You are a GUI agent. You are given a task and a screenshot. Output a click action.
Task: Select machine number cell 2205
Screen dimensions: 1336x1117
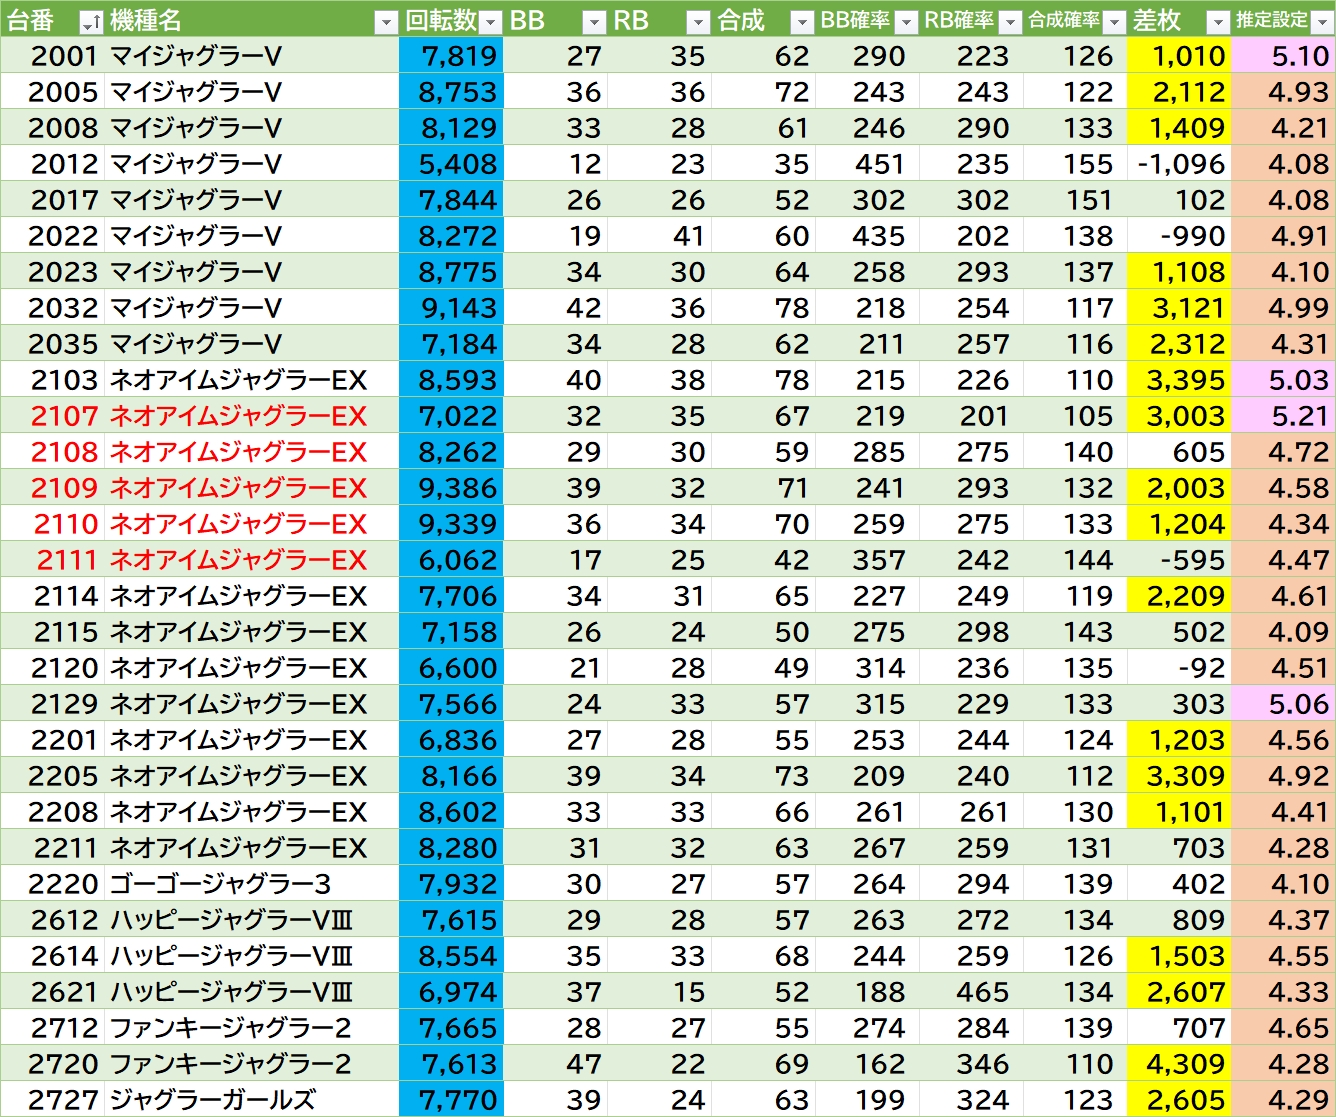[x=52, y=776]
